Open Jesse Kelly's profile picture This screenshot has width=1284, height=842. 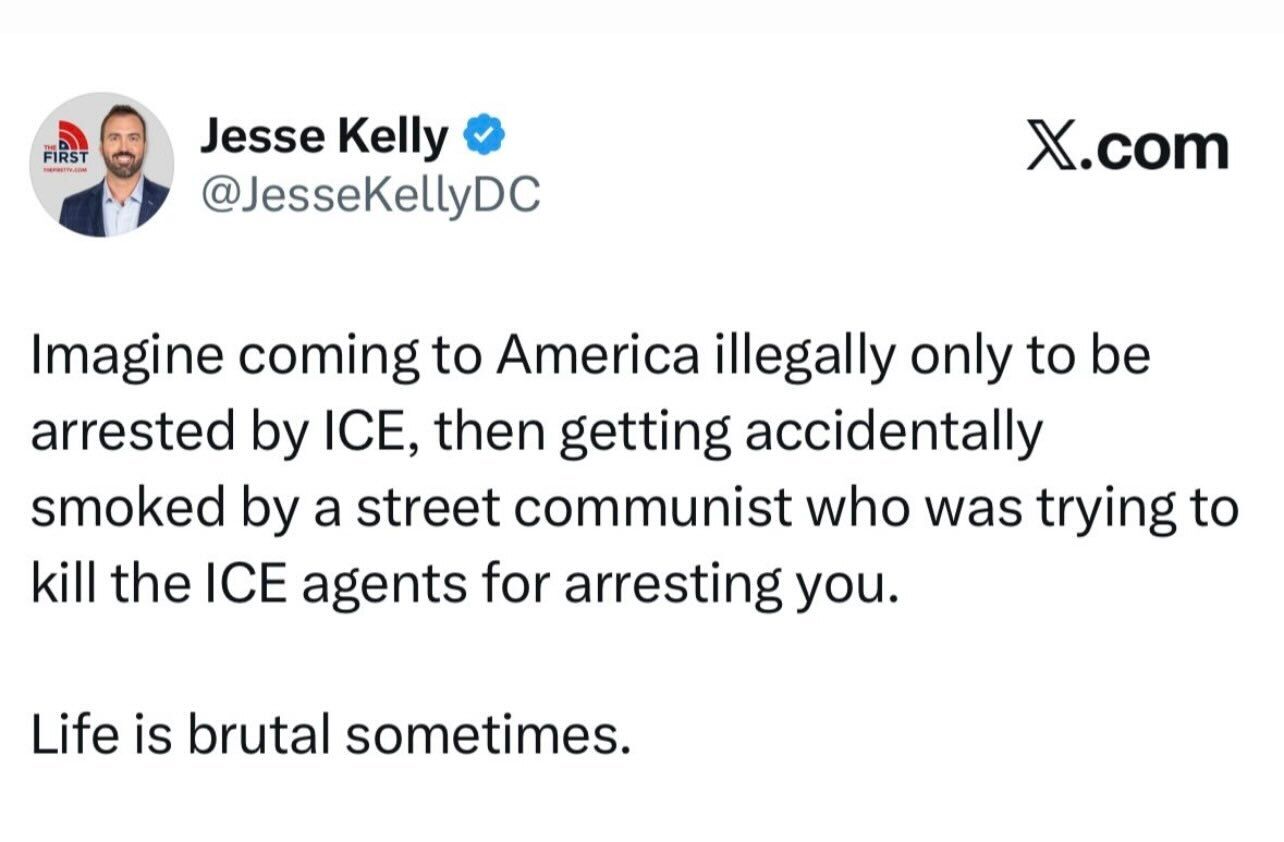pos(102,165)
